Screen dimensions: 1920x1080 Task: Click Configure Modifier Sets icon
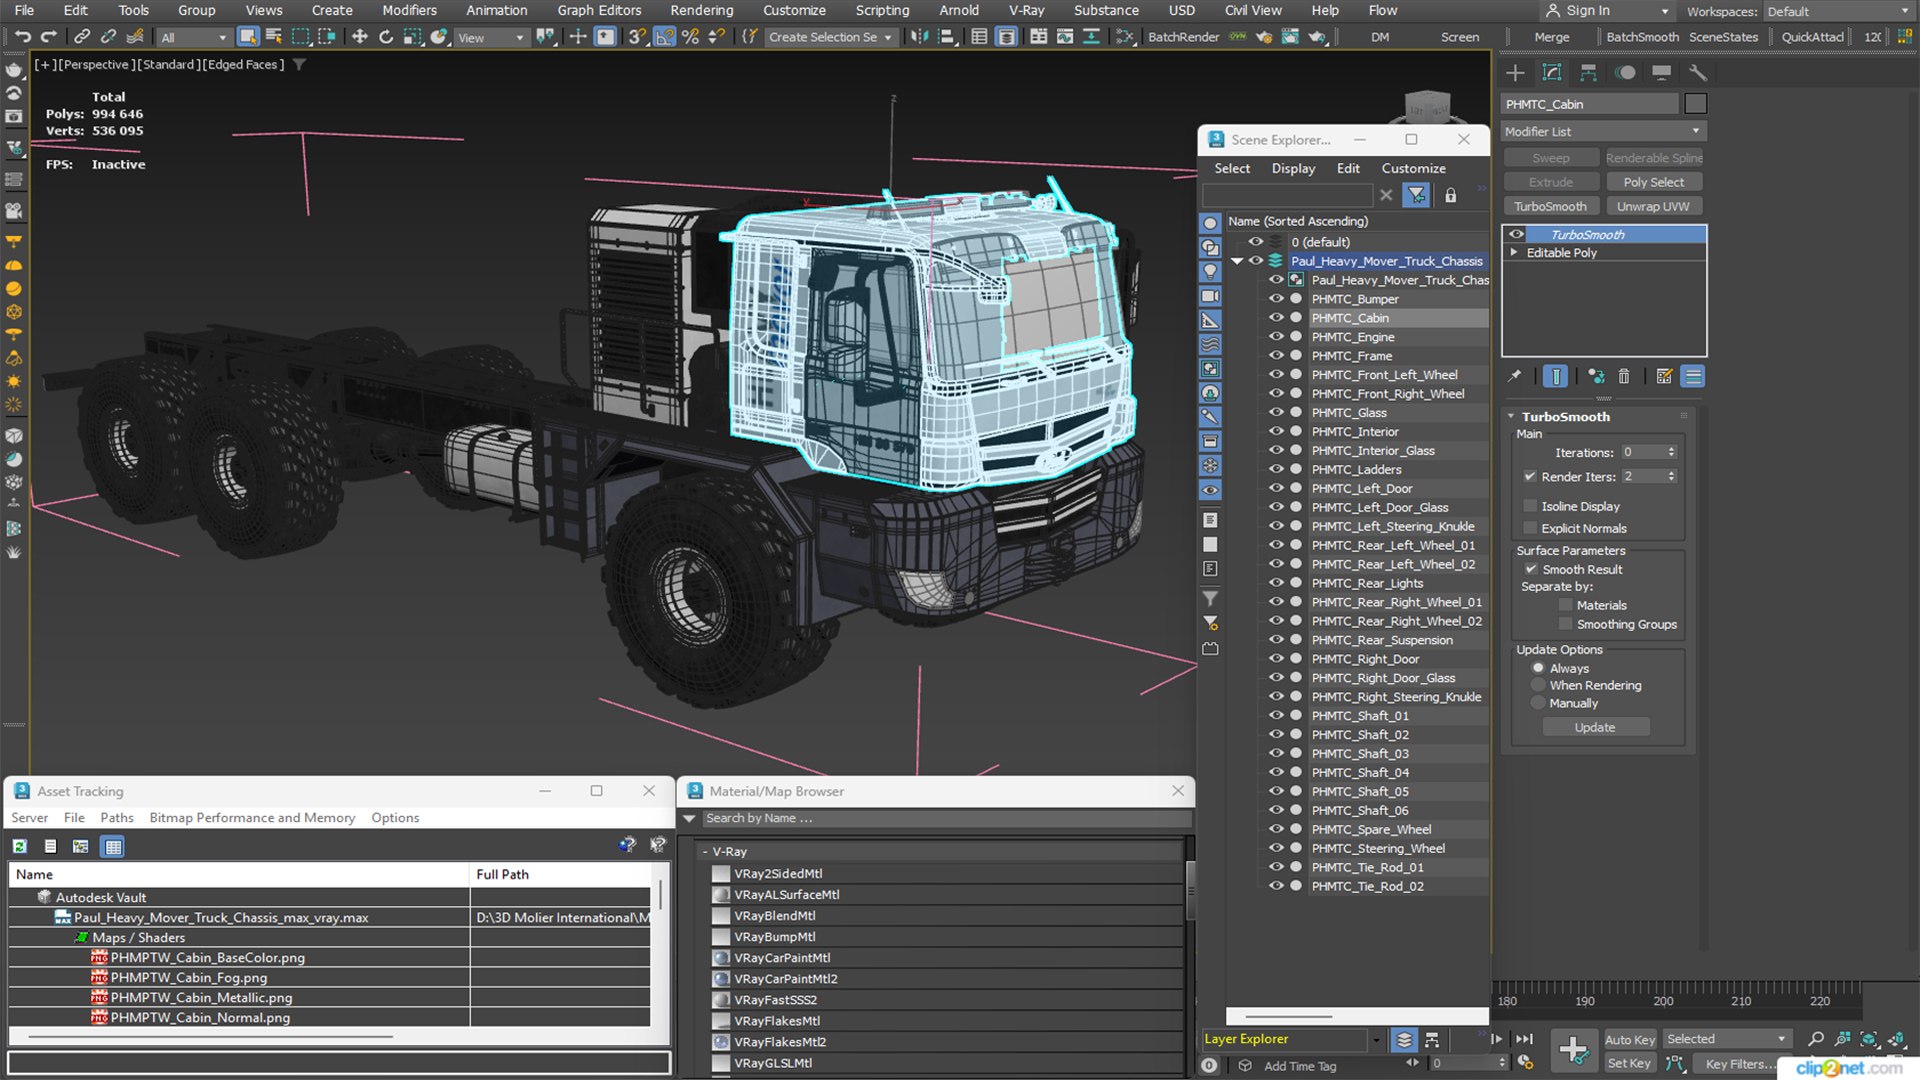(x=1664, y=376)
